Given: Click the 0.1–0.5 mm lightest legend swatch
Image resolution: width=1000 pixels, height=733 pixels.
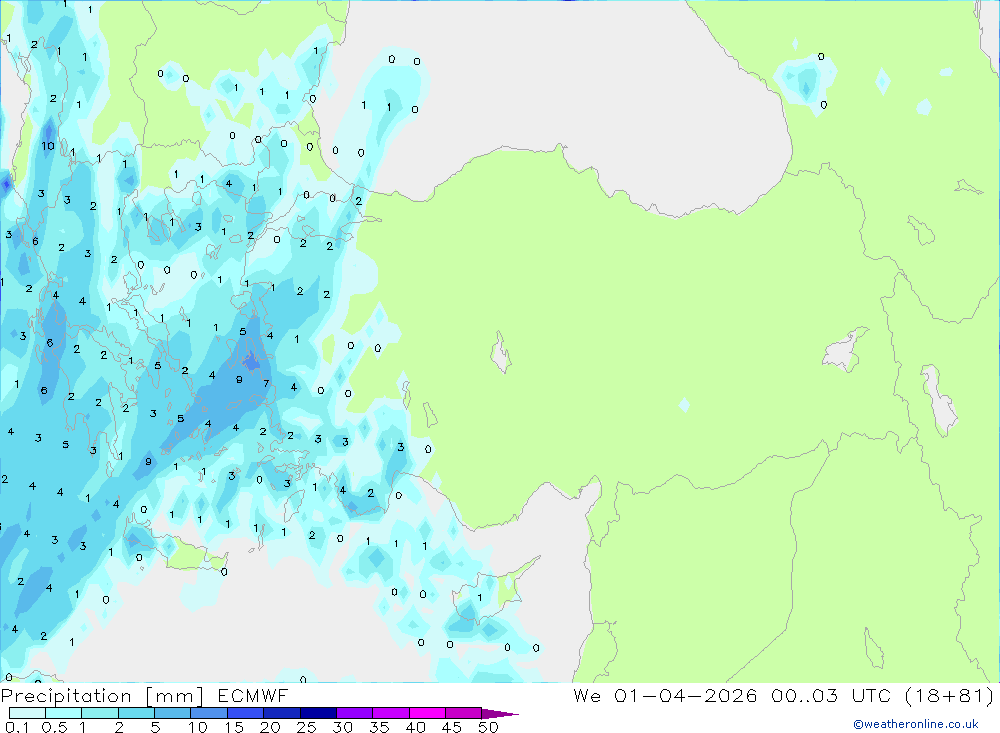Looking at the screenshot, I should click(x=27, y=713).
